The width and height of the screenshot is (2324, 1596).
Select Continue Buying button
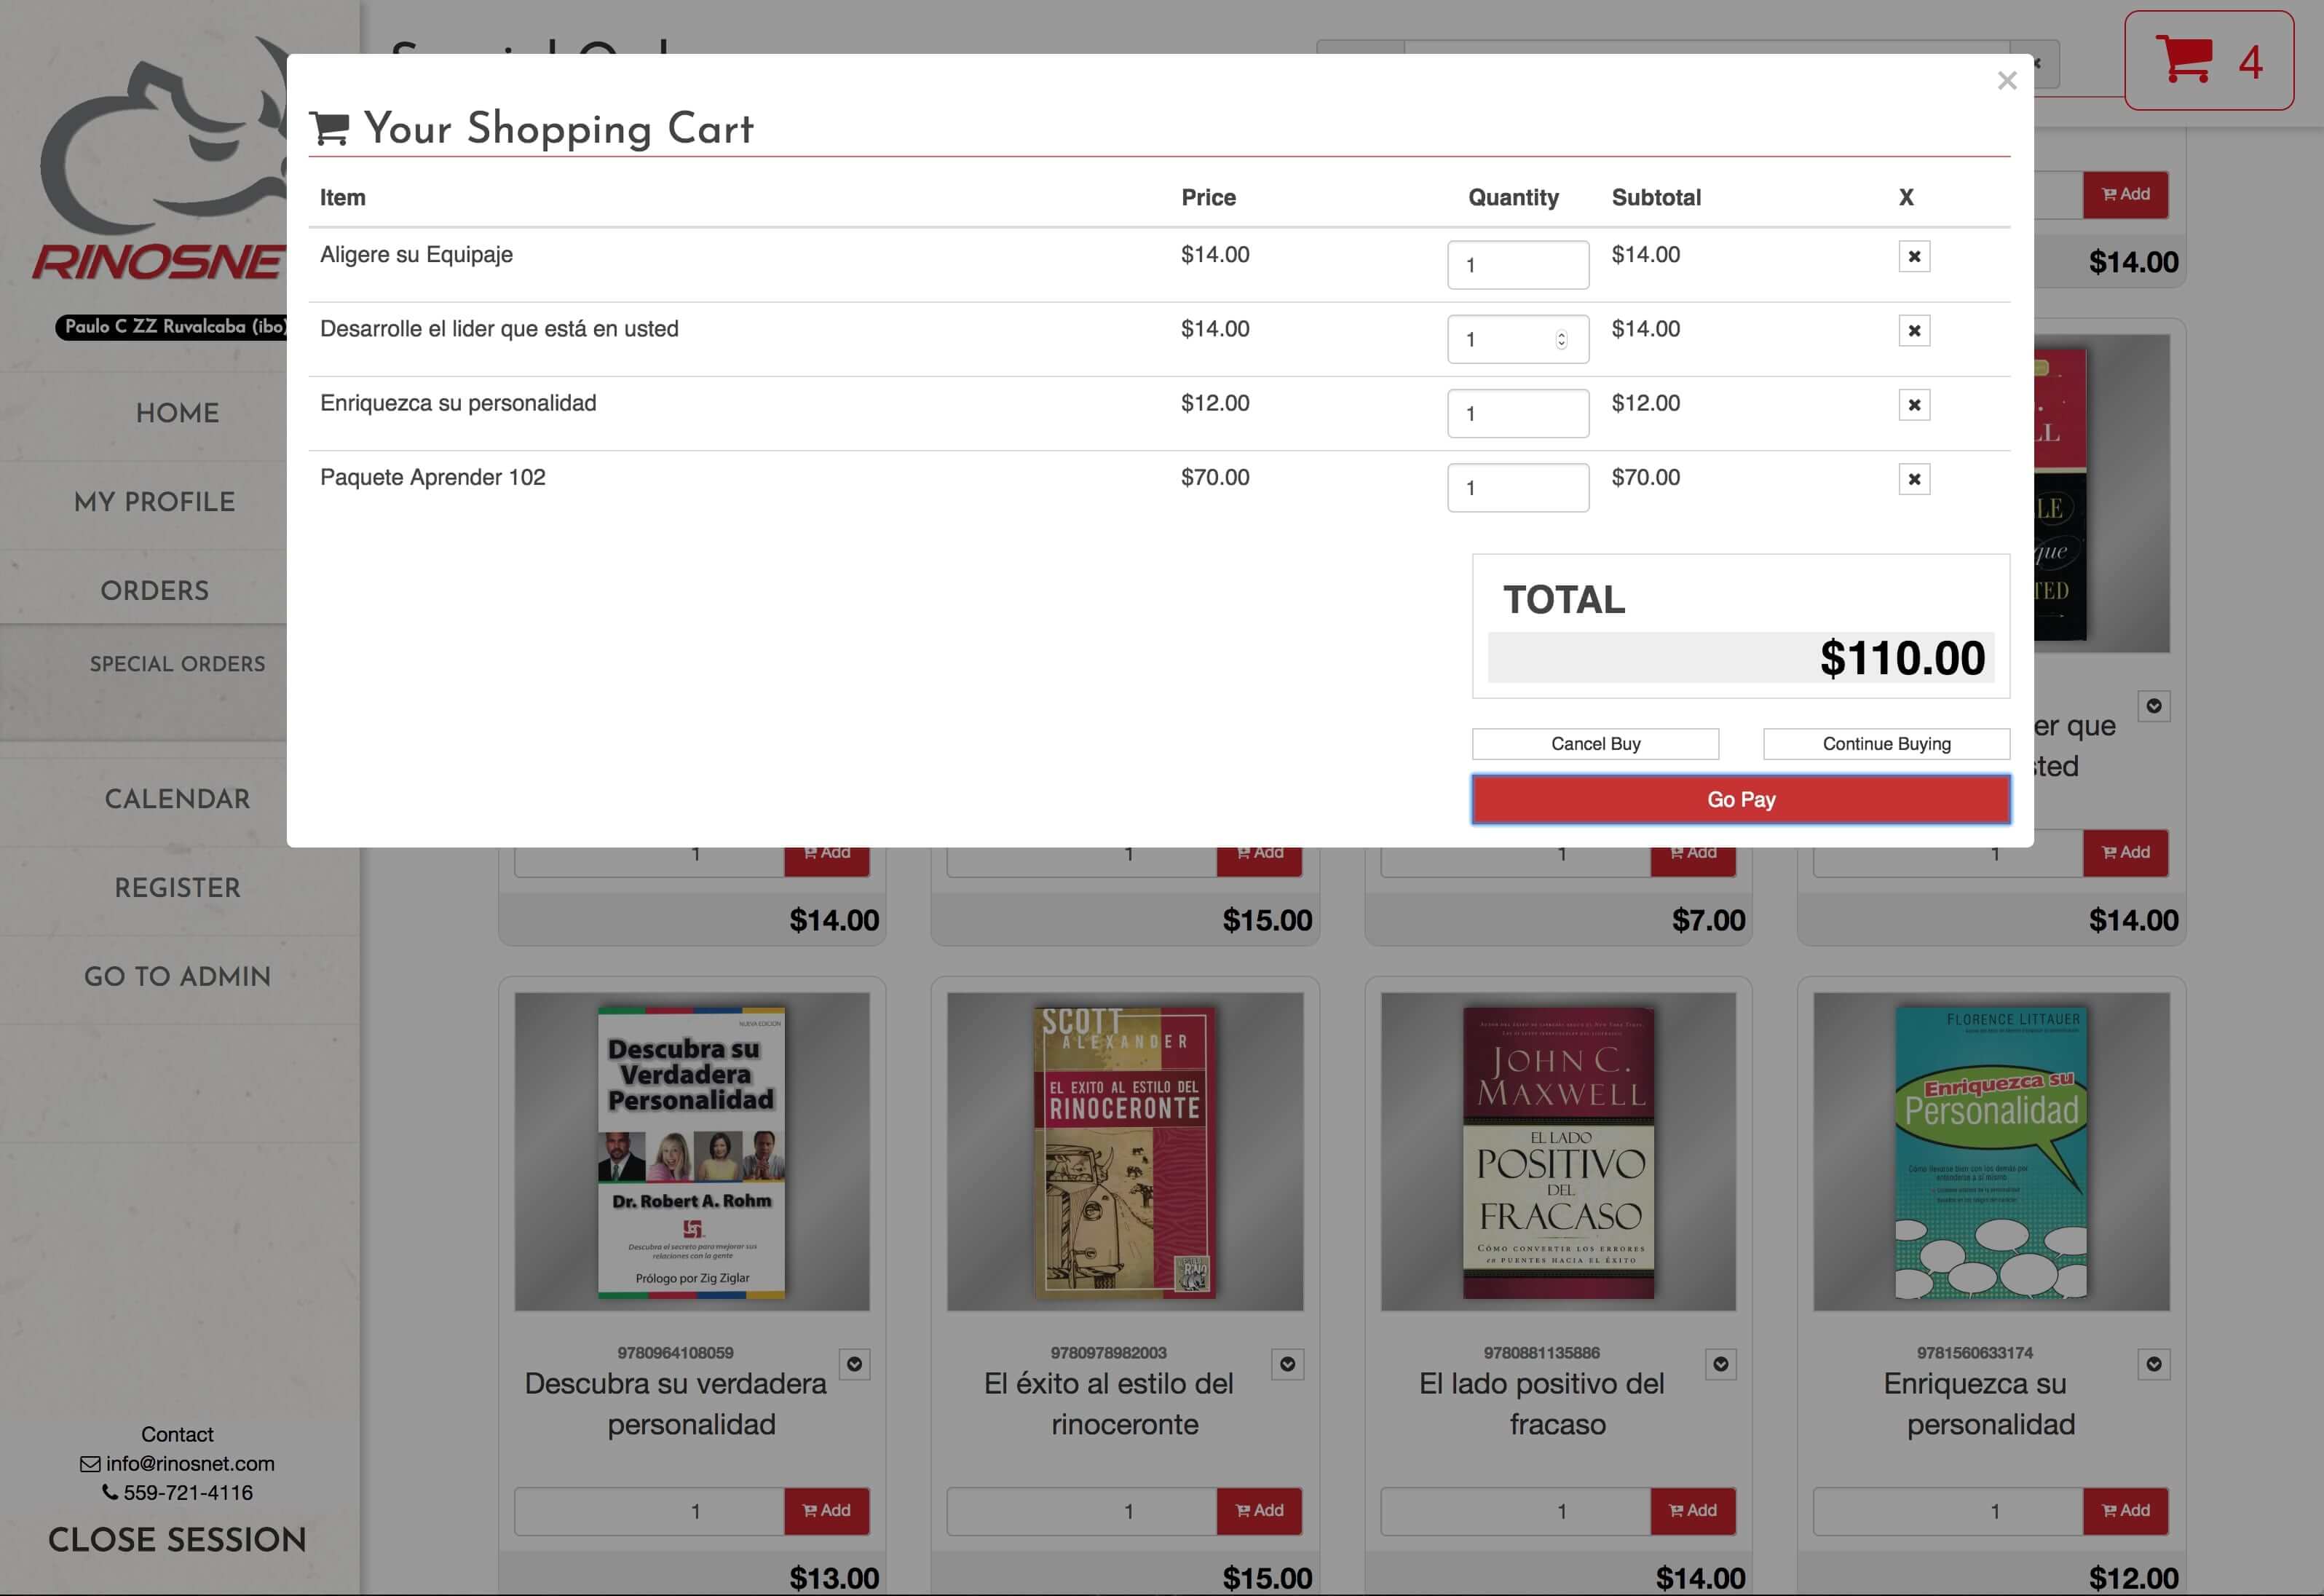[1886, 744]
